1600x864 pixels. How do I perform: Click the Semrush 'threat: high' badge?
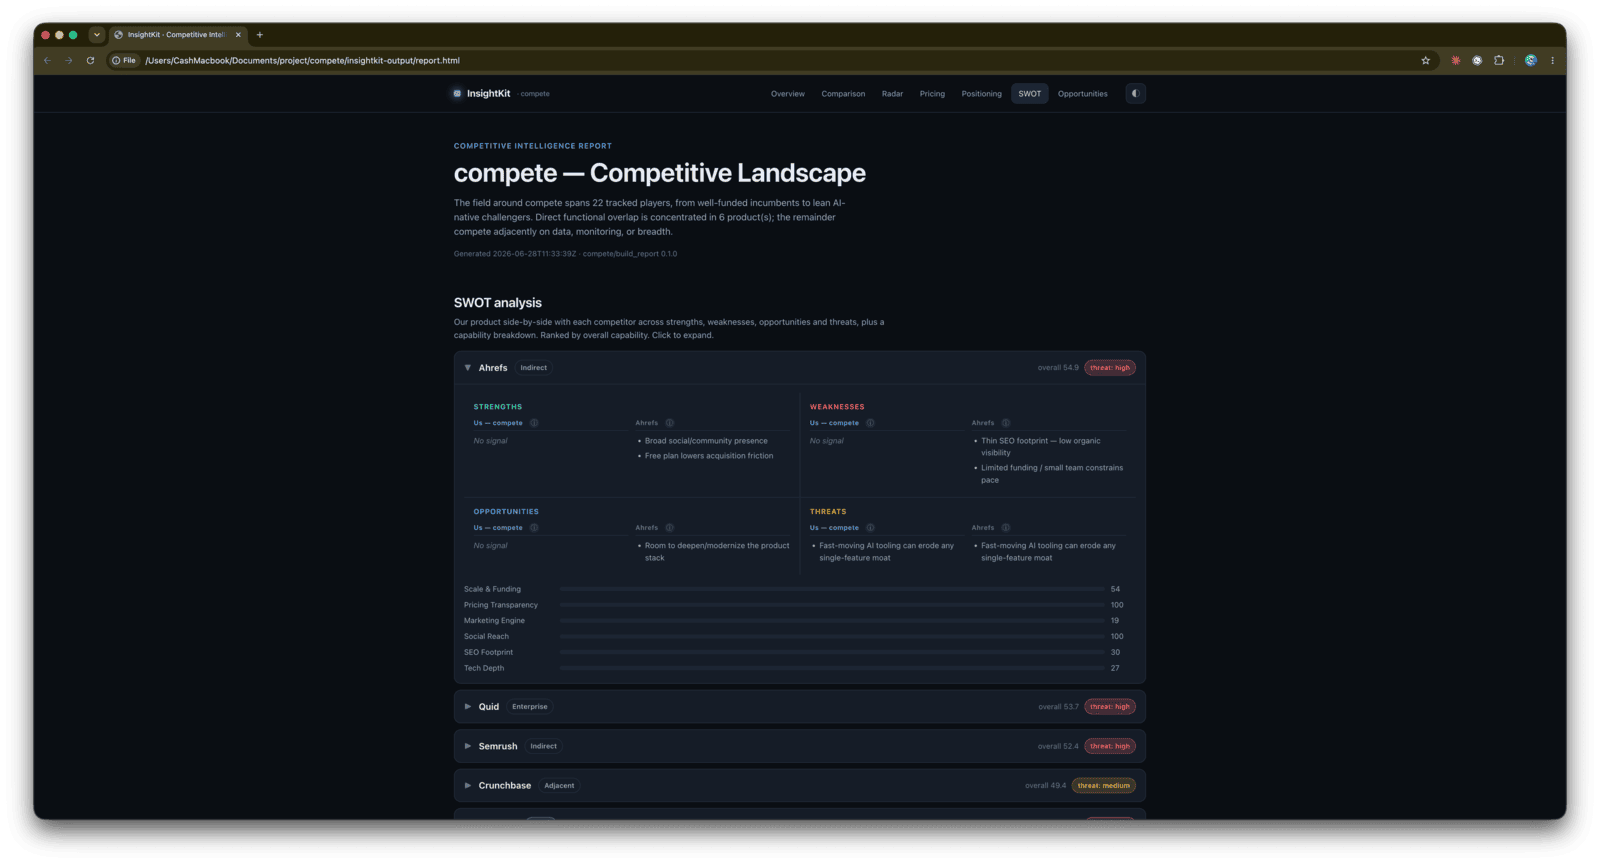point(1110,746)
